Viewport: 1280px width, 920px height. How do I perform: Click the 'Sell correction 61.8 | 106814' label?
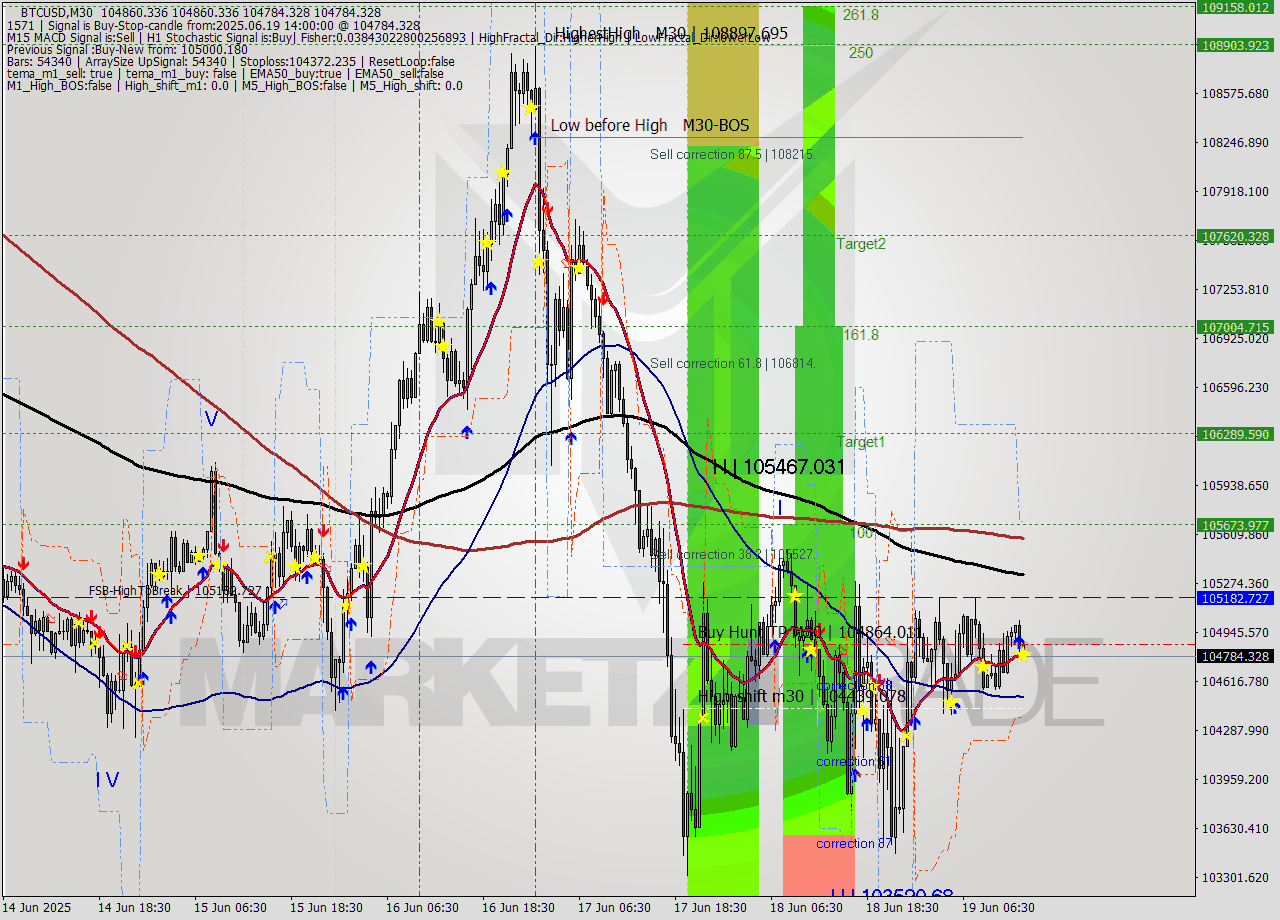tap(732, 363)
